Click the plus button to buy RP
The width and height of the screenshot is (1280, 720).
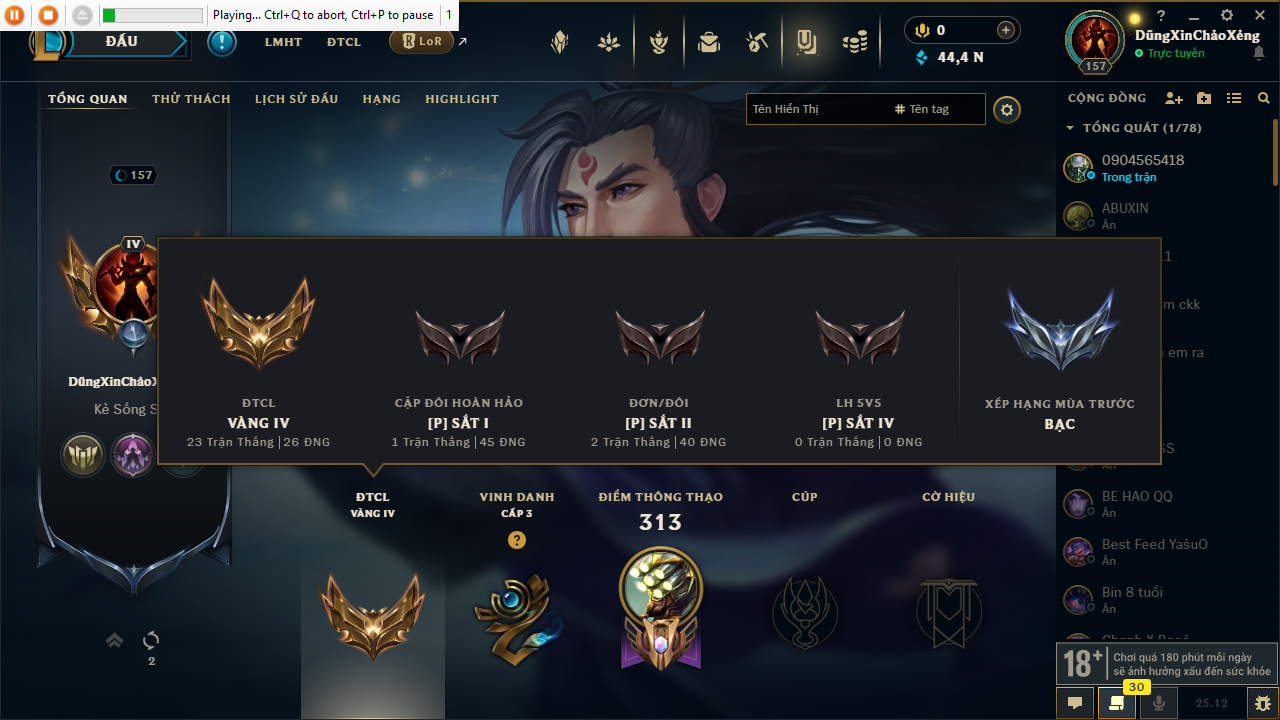tap(1005, 30)
